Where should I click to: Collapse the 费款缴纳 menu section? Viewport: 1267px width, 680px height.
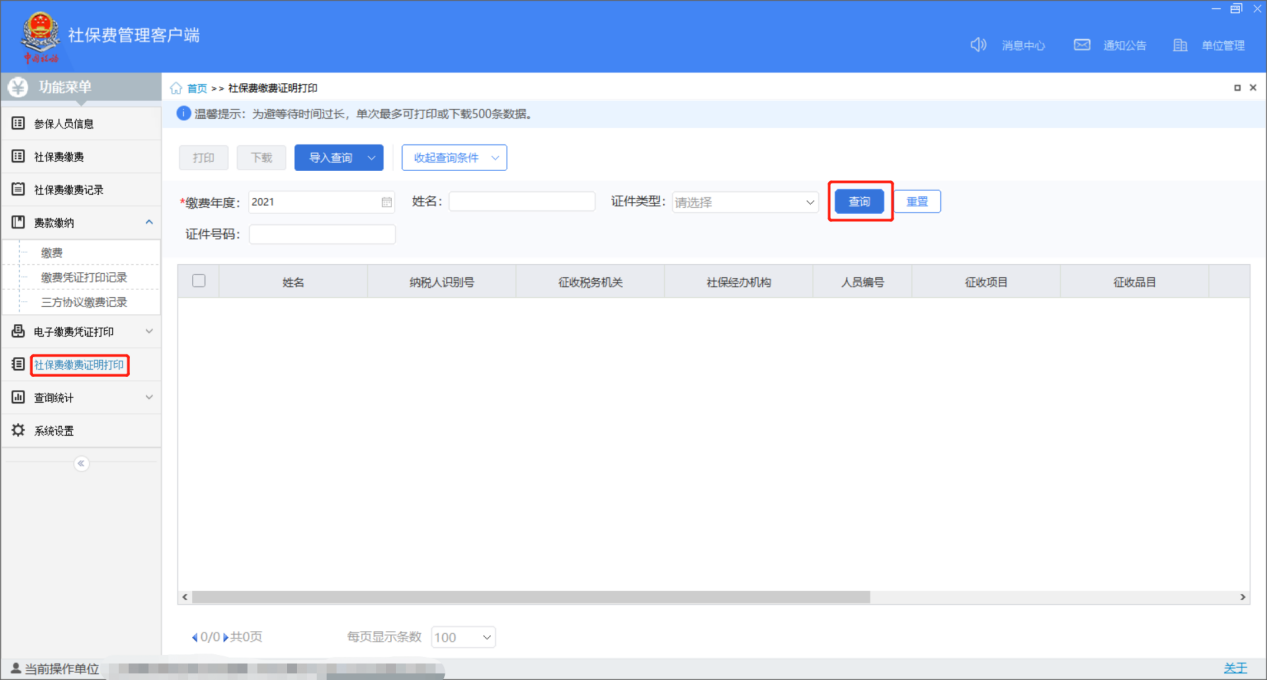click(x=149, y=222)
